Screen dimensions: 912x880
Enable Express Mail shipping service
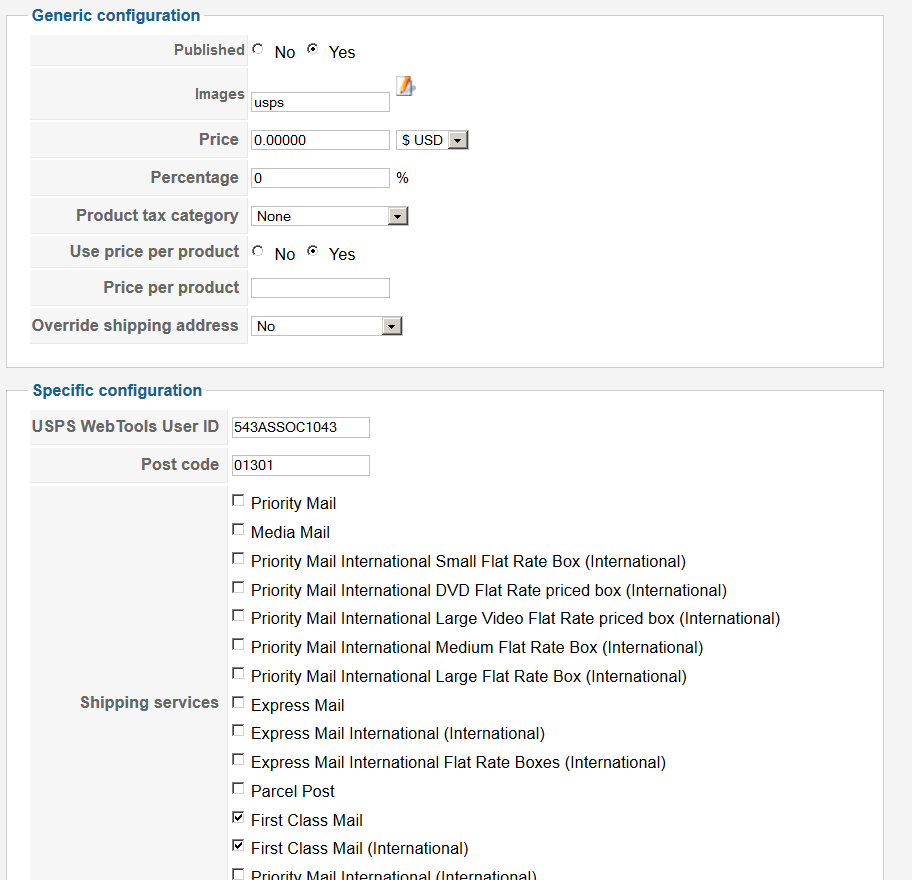(238, 703)
